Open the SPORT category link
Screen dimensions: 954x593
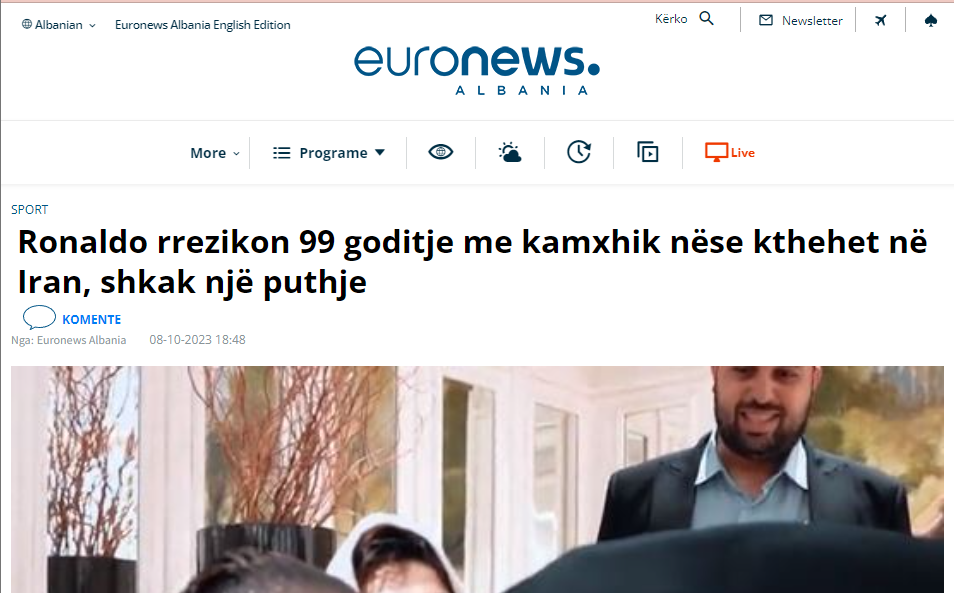(29, 210)
